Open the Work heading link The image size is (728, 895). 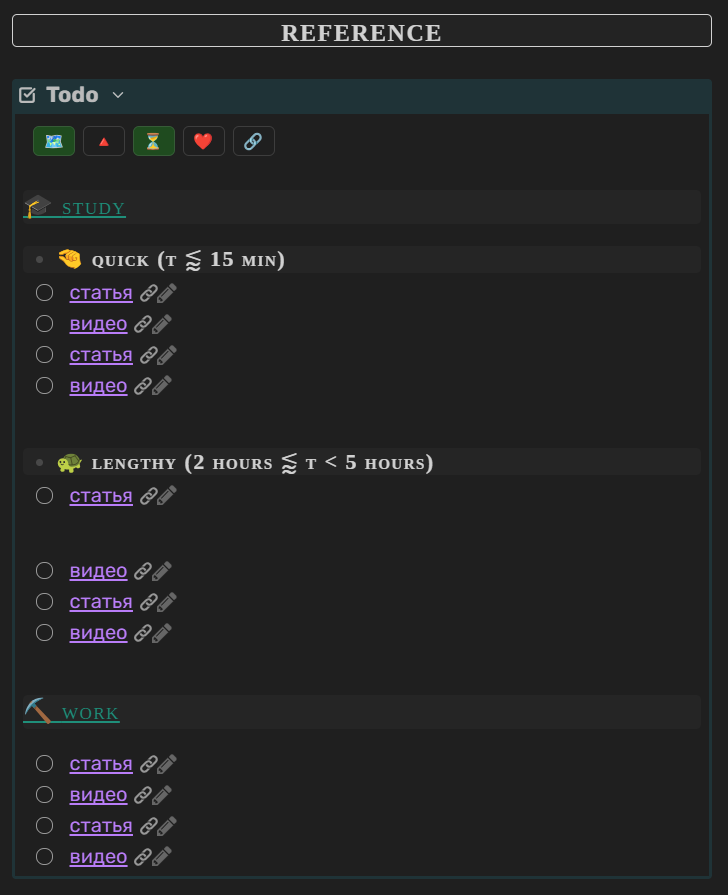click(90, 714)
